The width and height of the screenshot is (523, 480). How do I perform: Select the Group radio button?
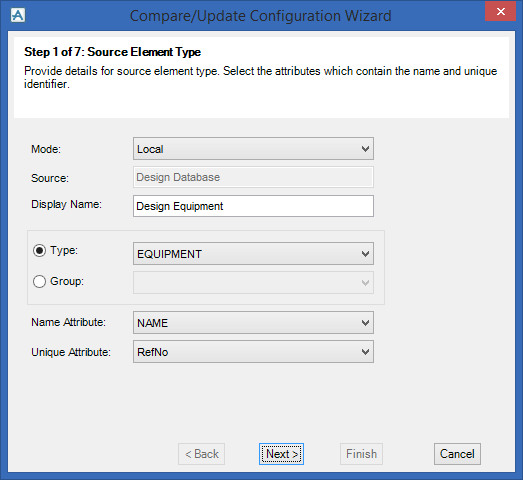point(39,282)
